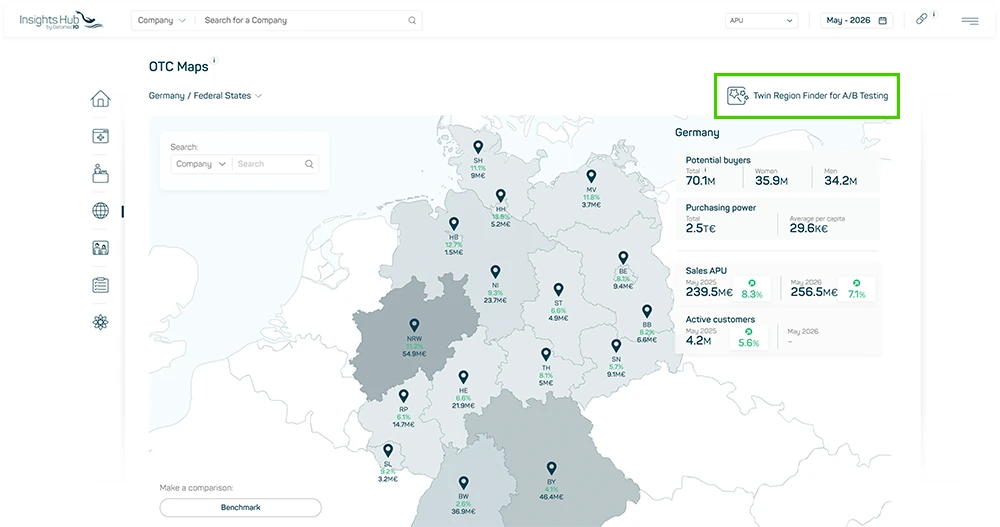Select the TH map pin
Viewport: 1000px width, 527px height.
pyautogui.click(x=546, y=355)
